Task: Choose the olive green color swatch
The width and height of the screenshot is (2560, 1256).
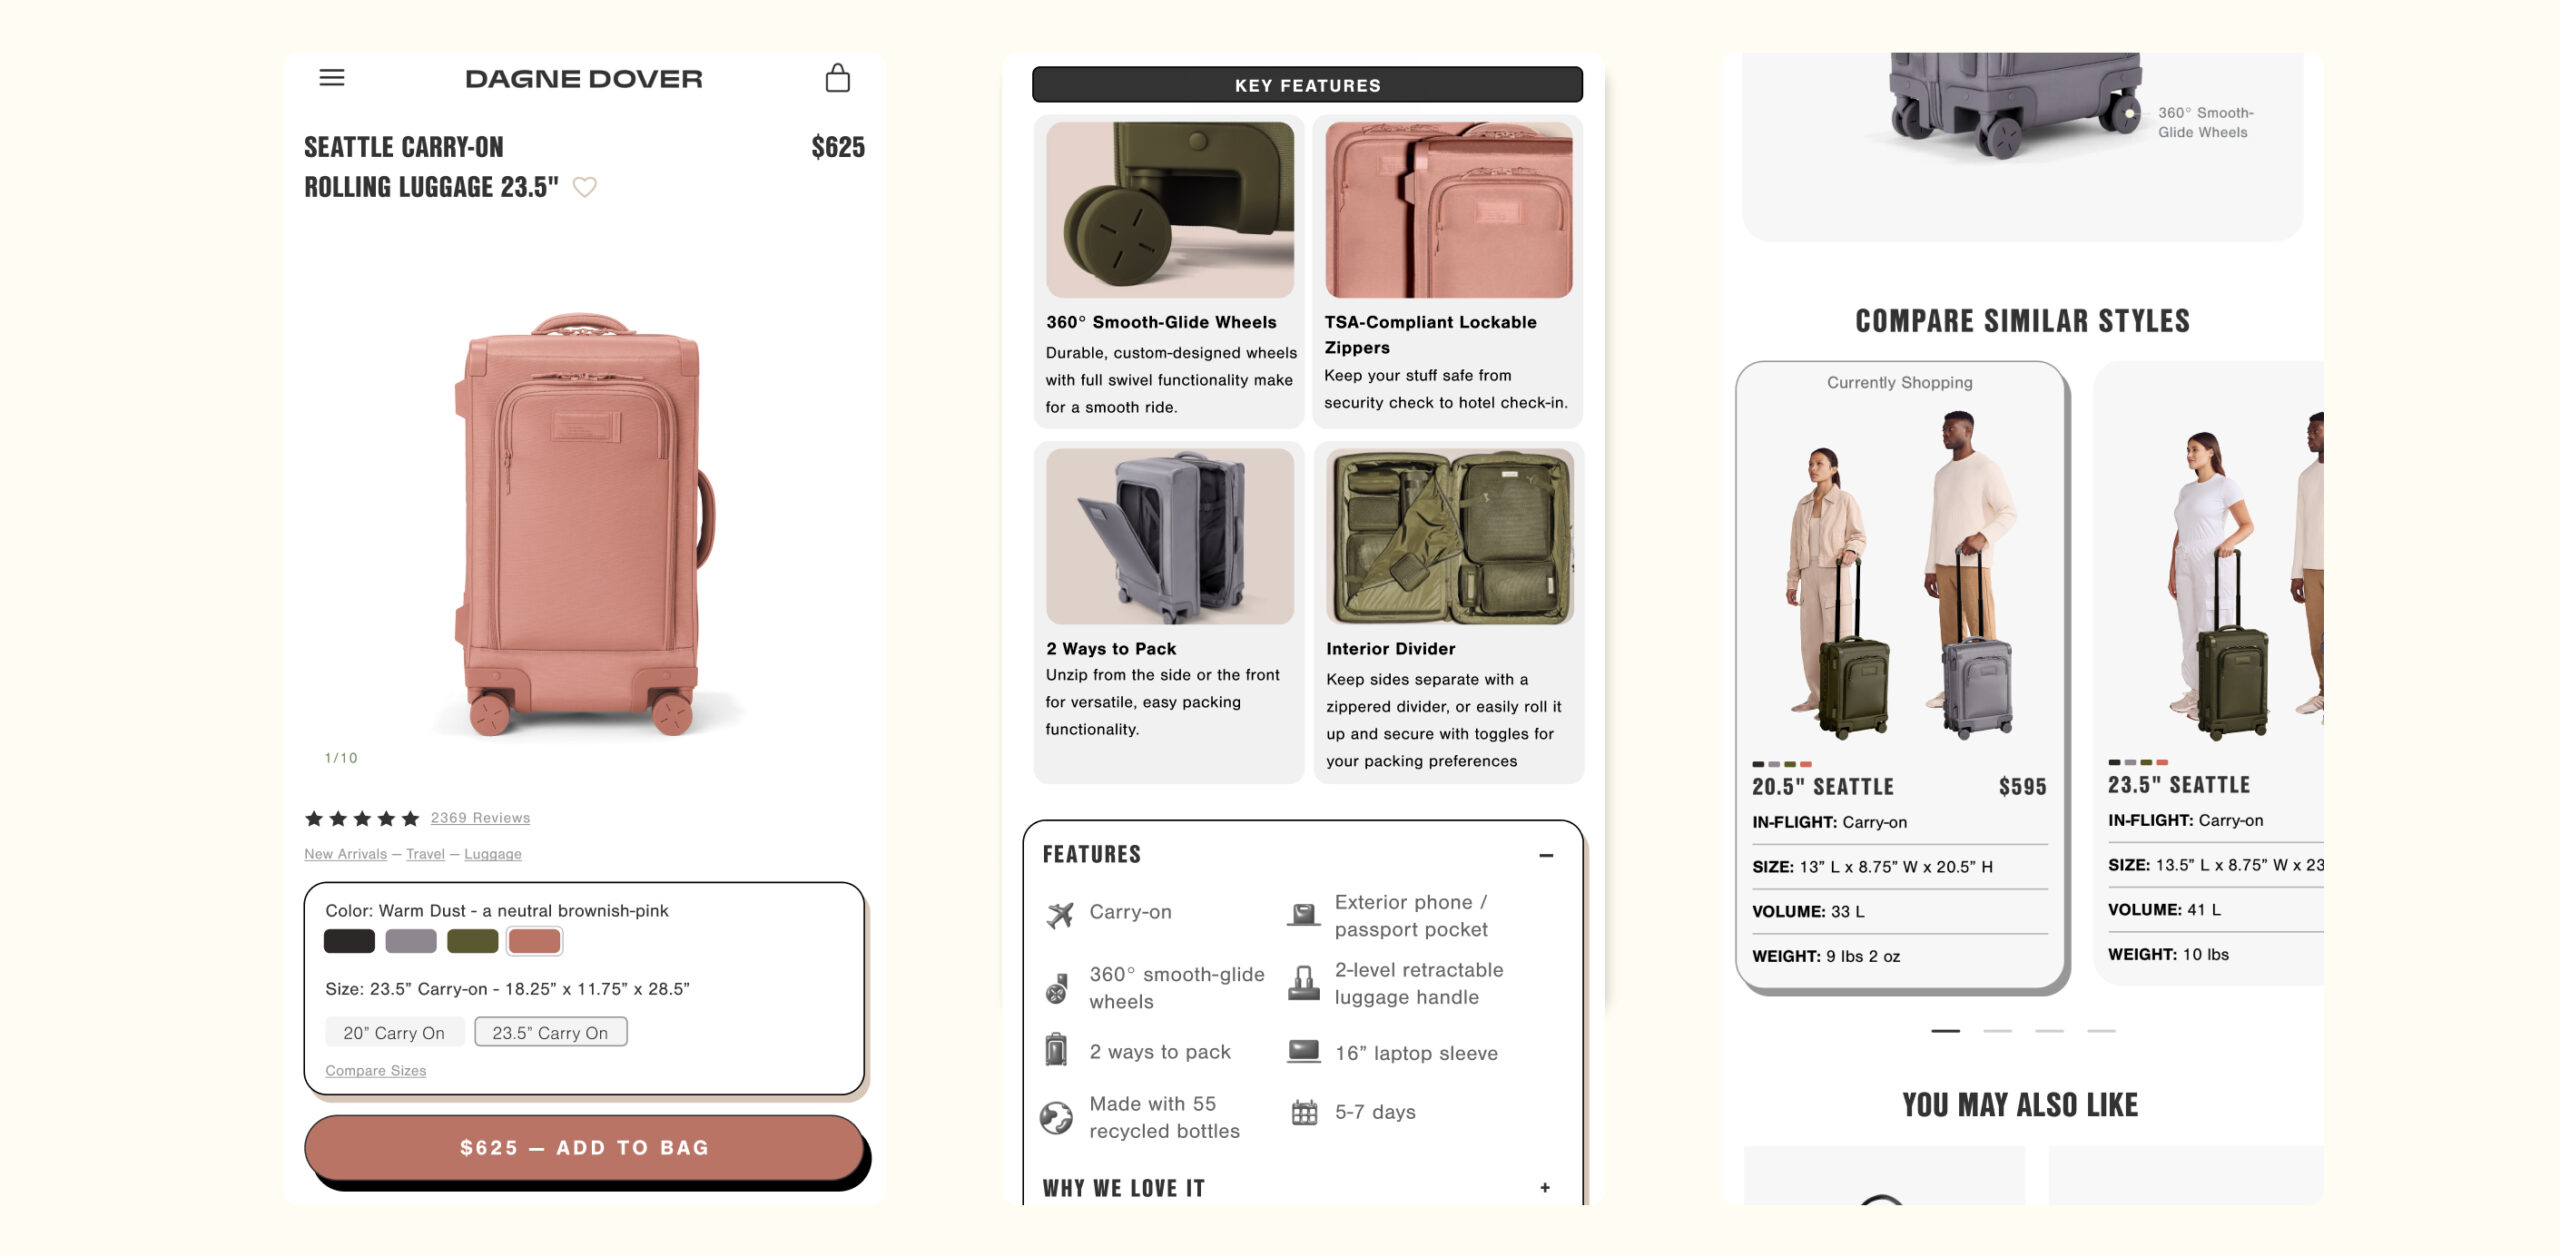Action: pyautogui.click(x=472, y=941)
